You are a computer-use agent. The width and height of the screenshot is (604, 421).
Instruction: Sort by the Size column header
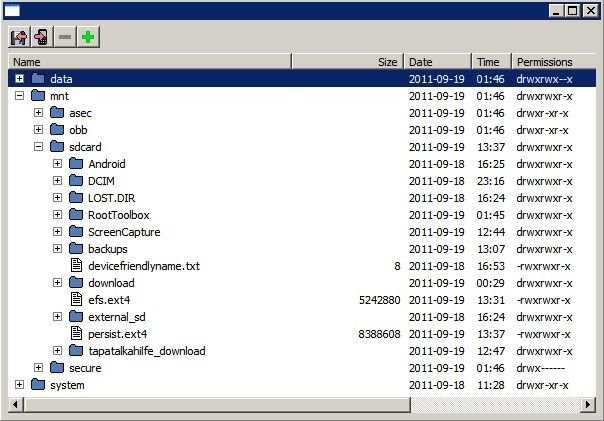point(348,62)
